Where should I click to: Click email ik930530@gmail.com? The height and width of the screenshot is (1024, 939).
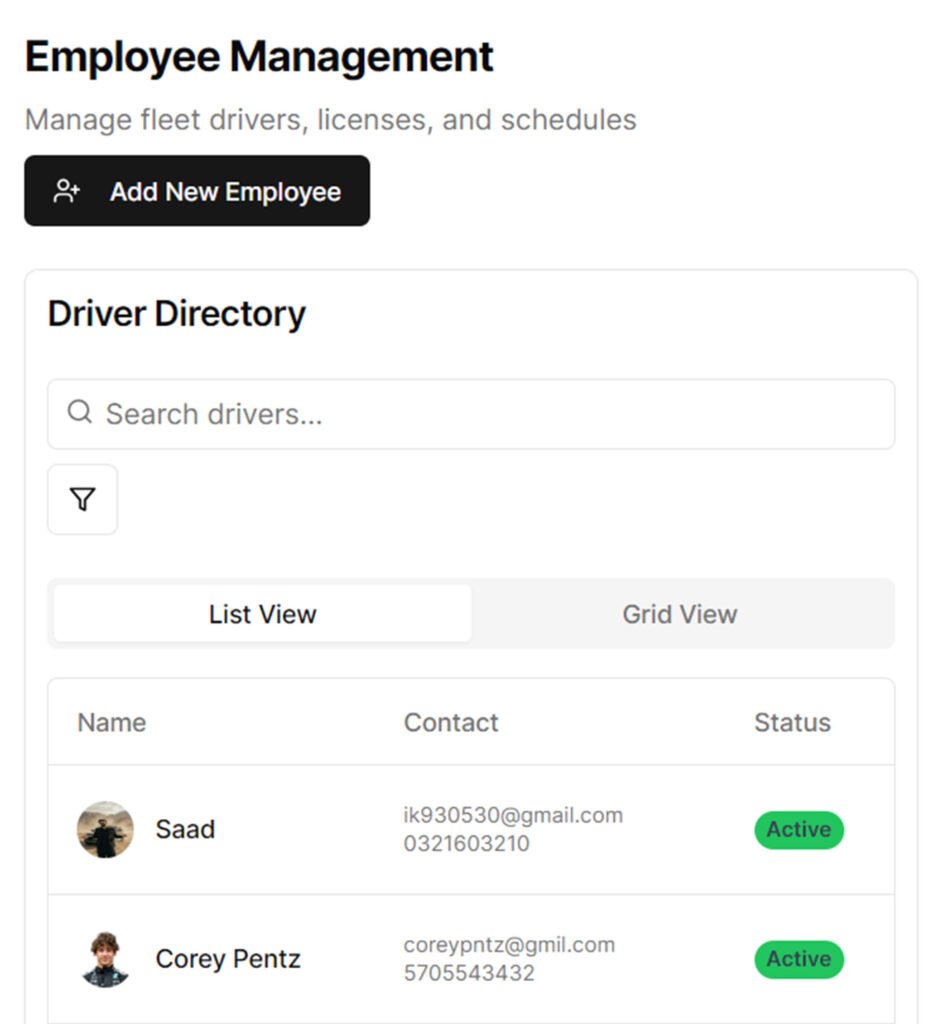pos(513,815)
